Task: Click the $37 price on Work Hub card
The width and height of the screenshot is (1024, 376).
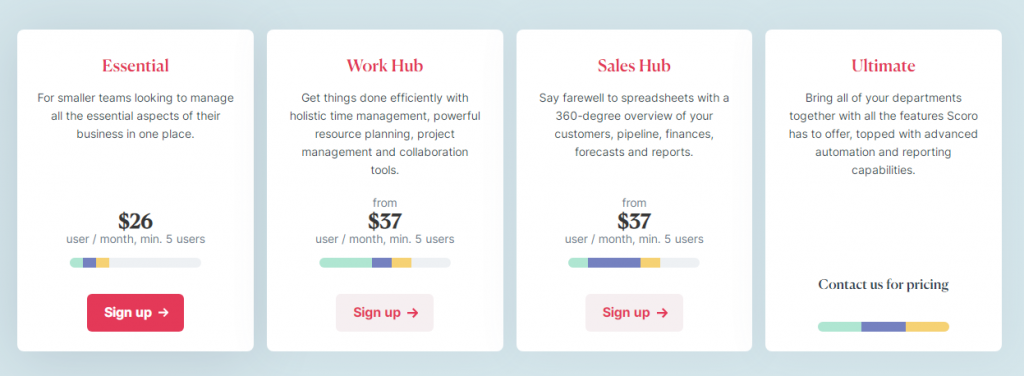Action: click(385, 221)
